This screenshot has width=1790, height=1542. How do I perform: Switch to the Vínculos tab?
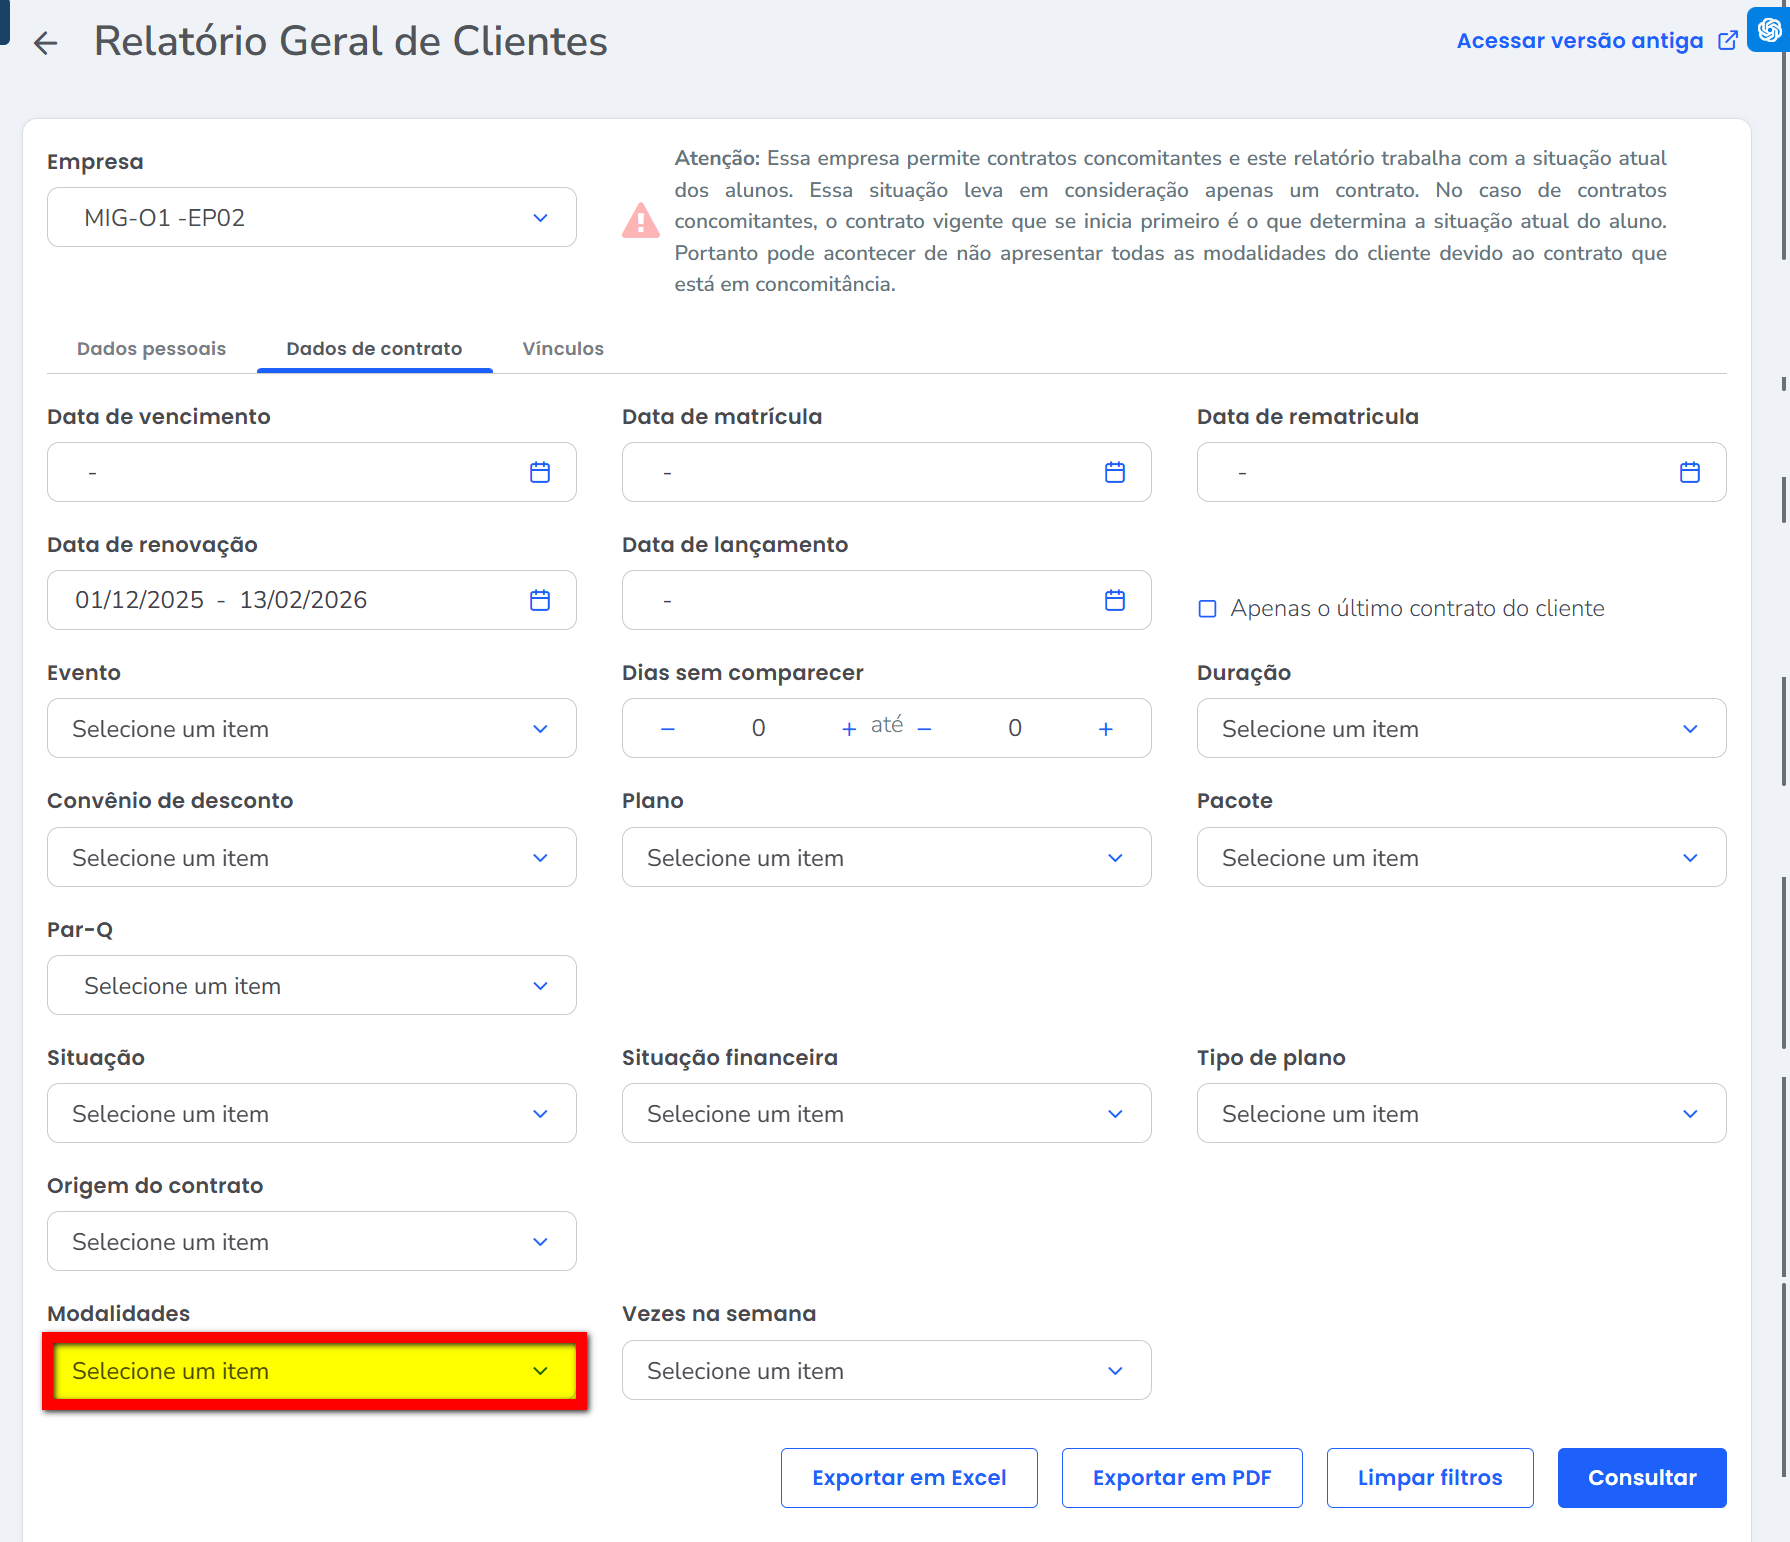[563, 349]
